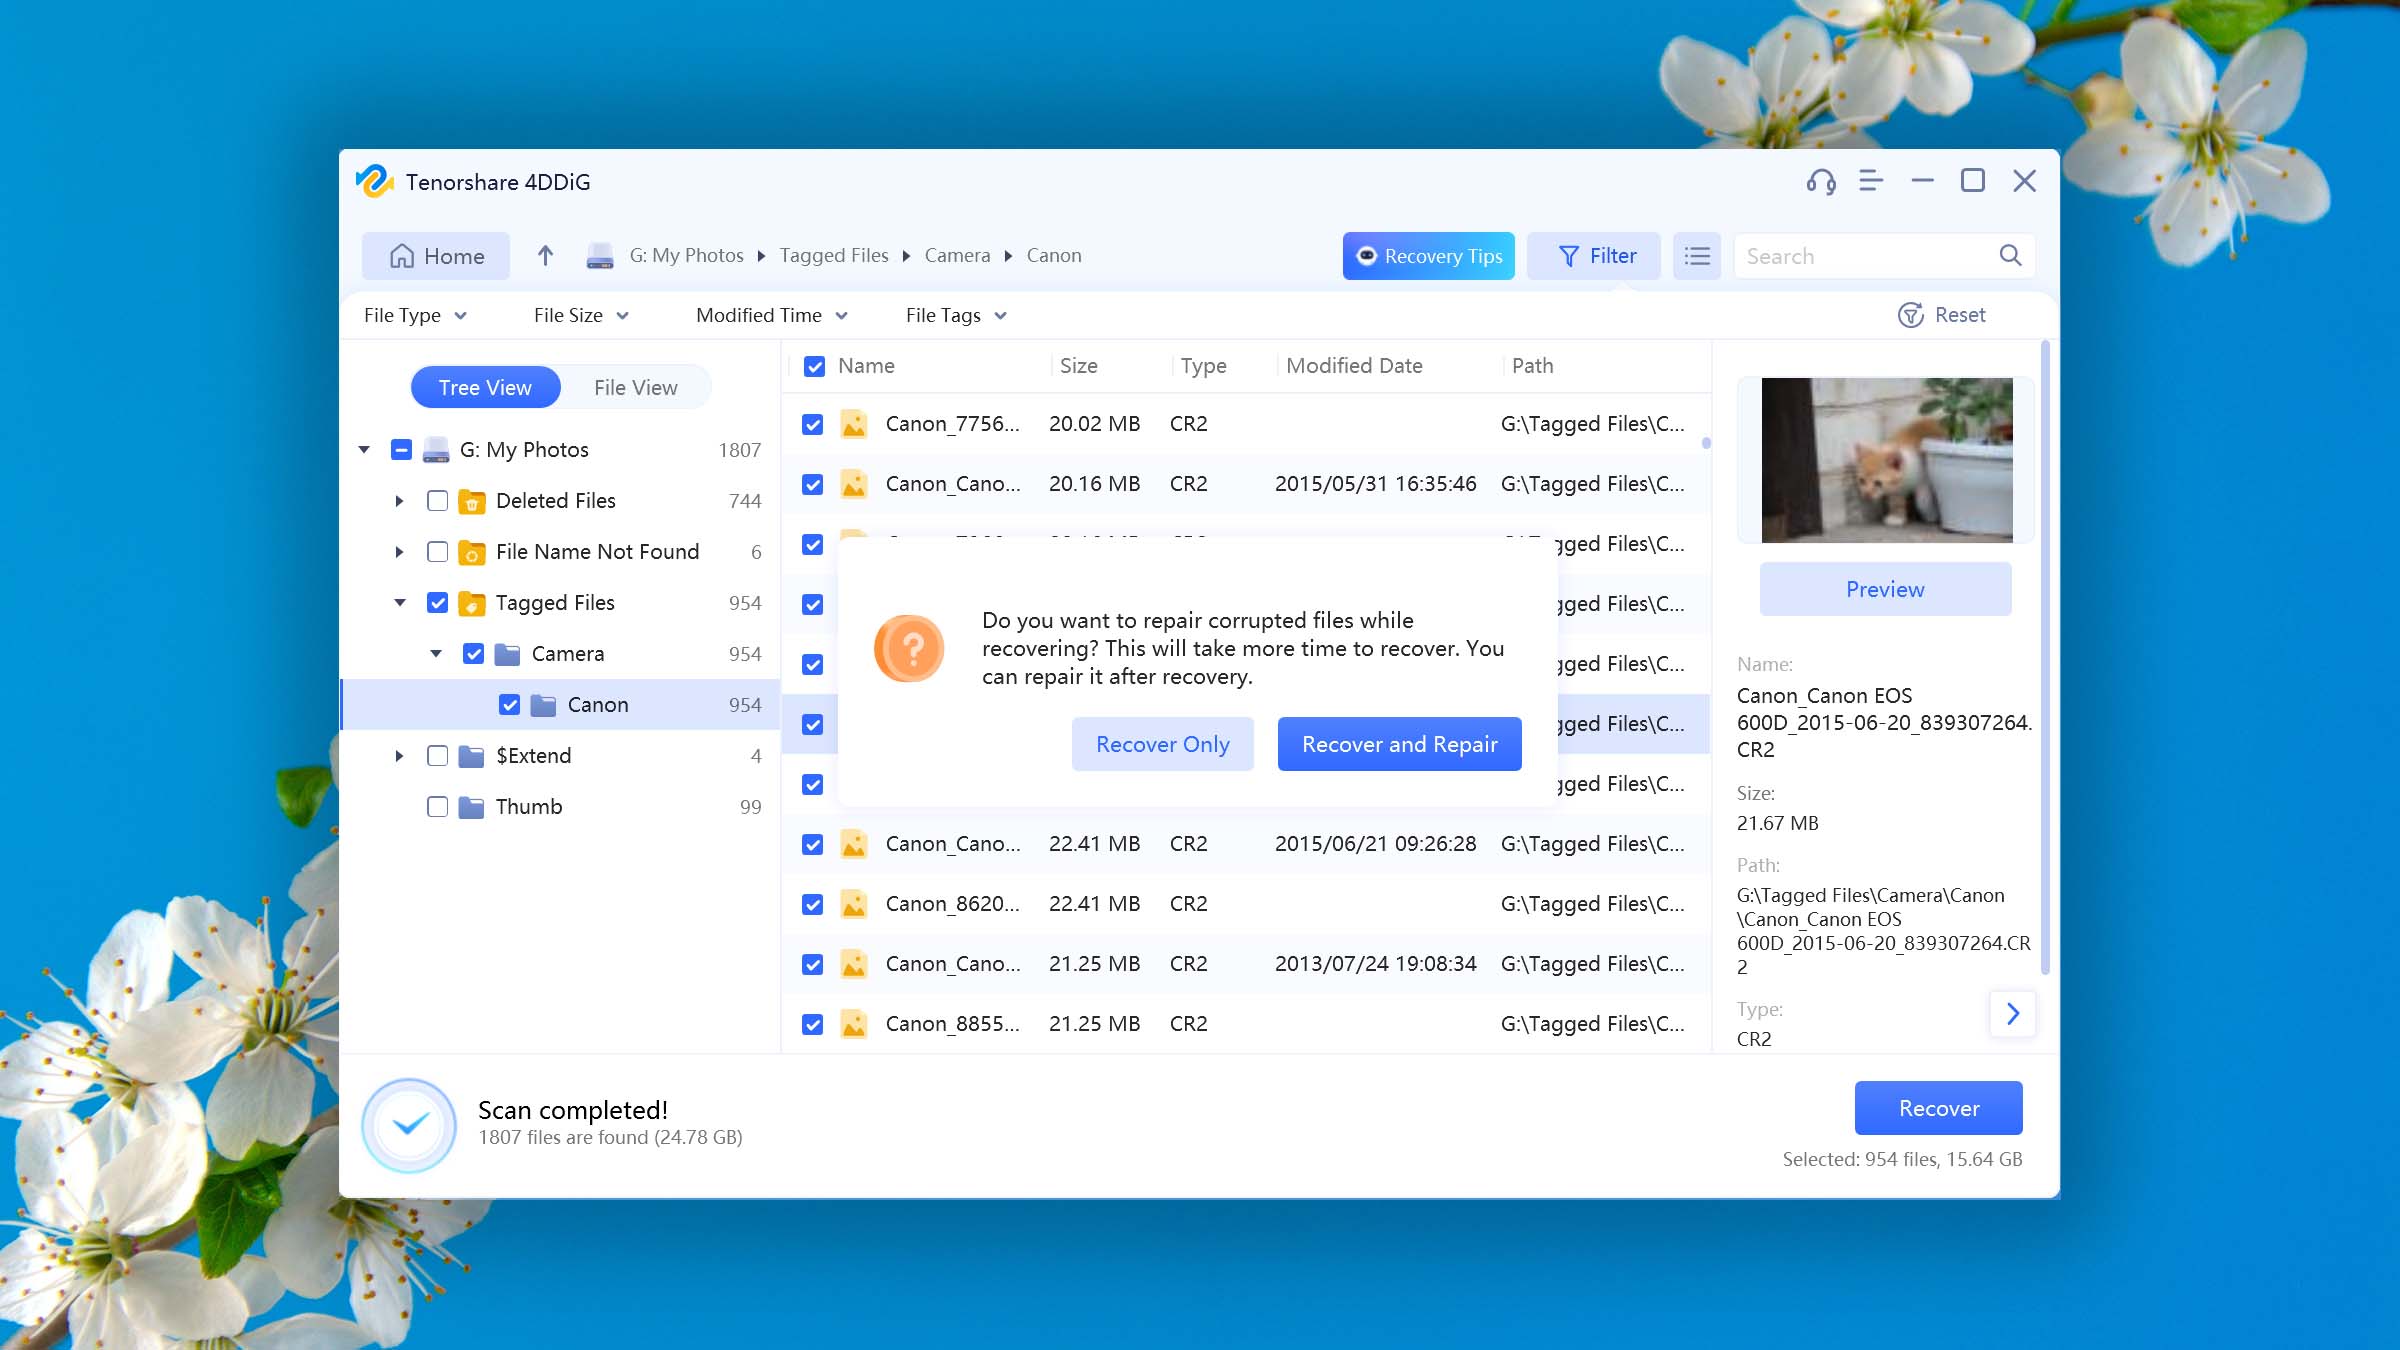Uncheck the Canon_8620 file checkbox
The width and height of the screenshot is (2400, 1350).
tap(813, 904)
